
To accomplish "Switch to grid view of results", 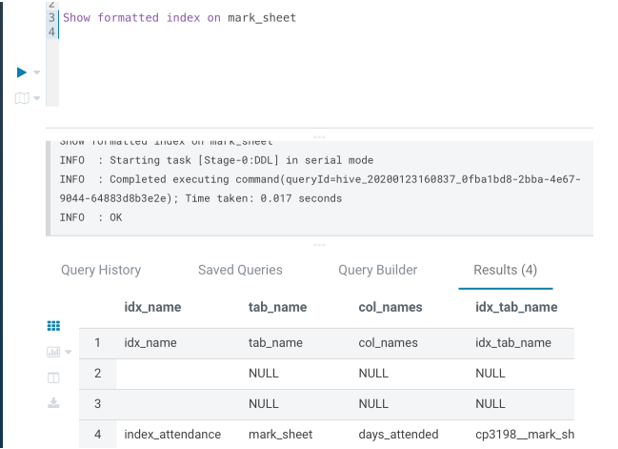I will (x=54, y=326).
